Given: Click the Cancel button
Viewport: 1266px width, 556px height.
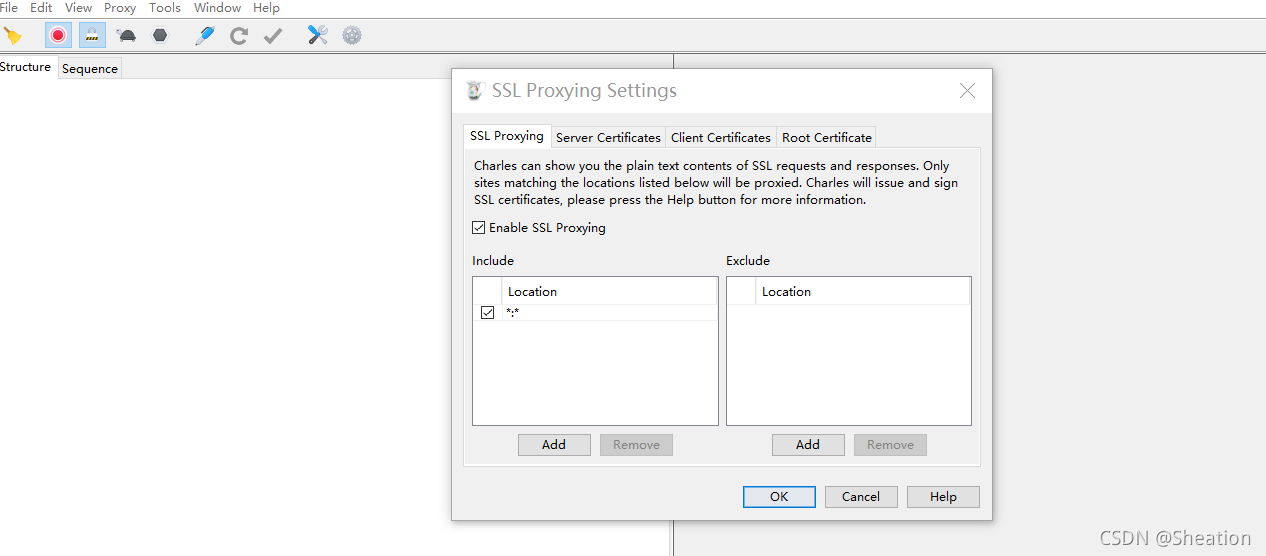Looking at the screenshot, I should click(861, 497).
